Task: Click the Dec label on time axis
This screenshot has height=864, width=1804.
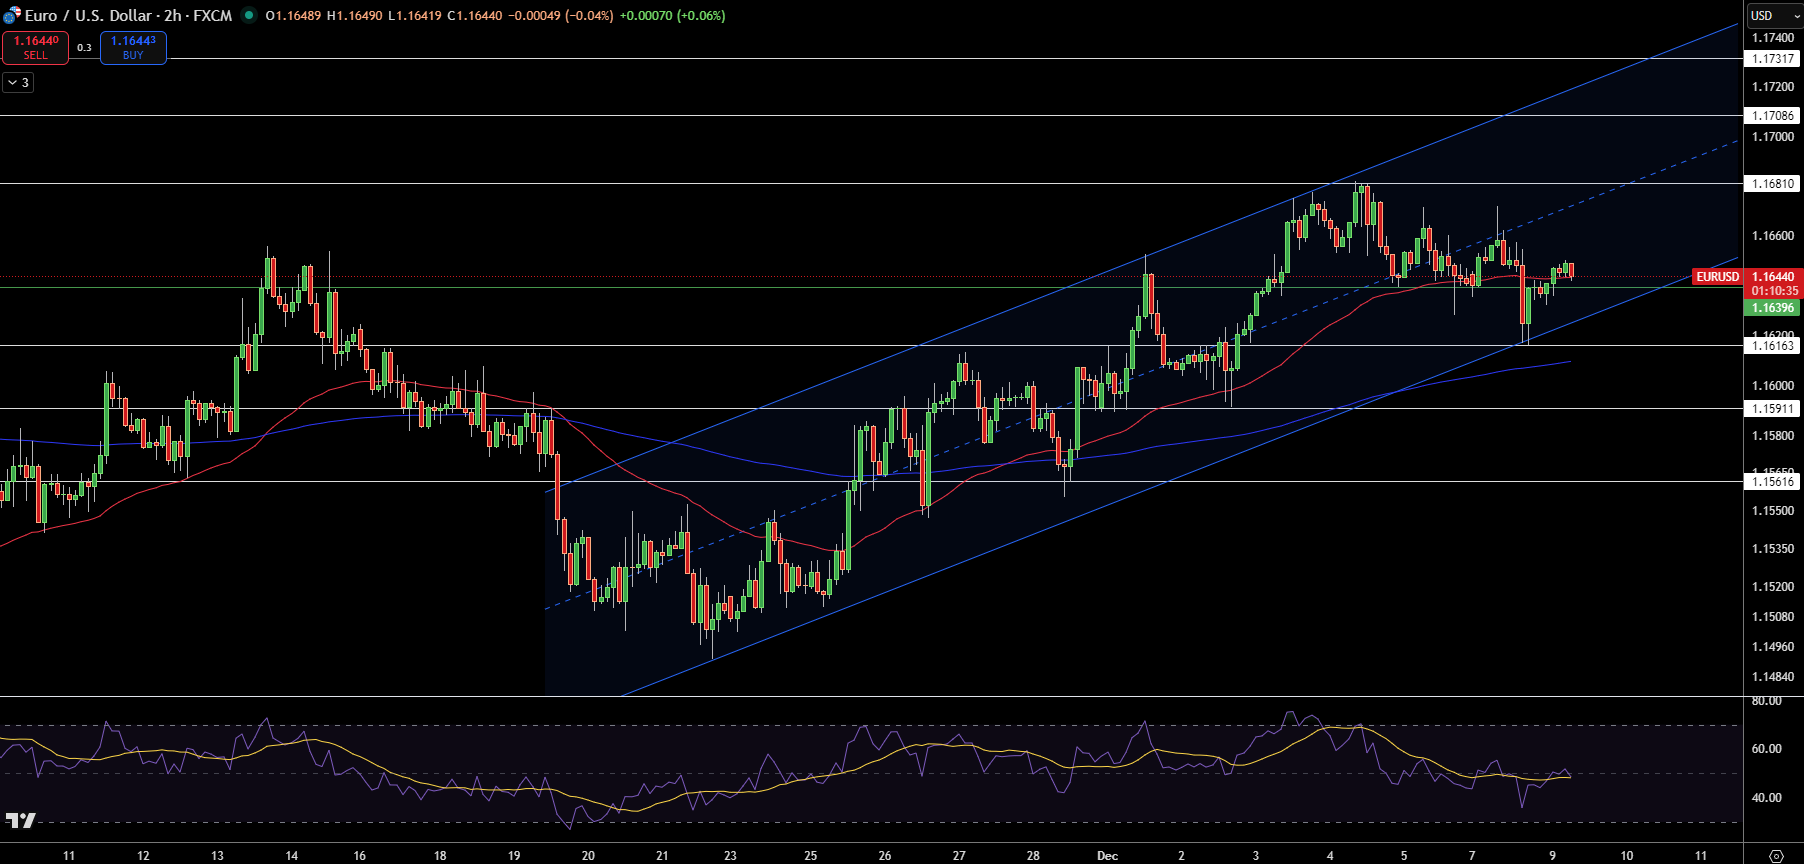Action: 1107,856
